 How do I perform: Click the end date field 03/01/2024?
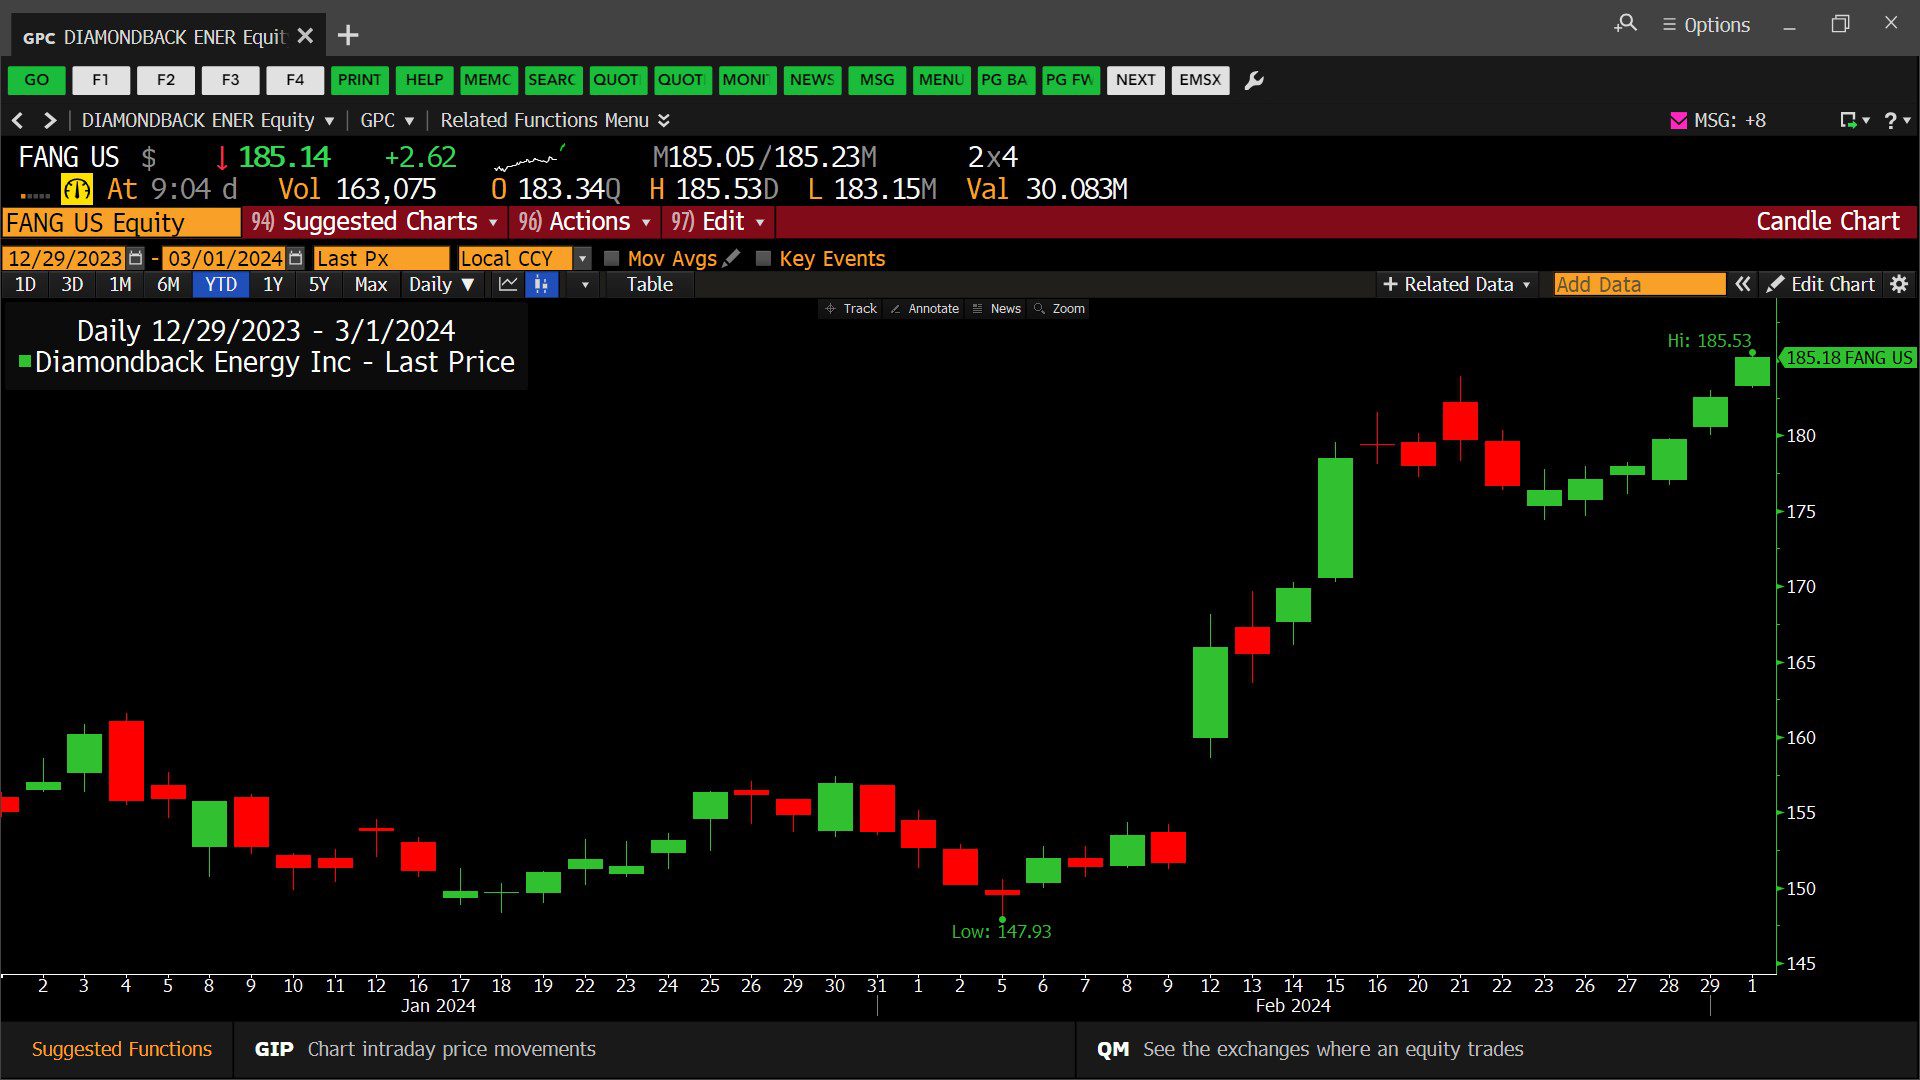pyautogui.click(x=224, y=258)
